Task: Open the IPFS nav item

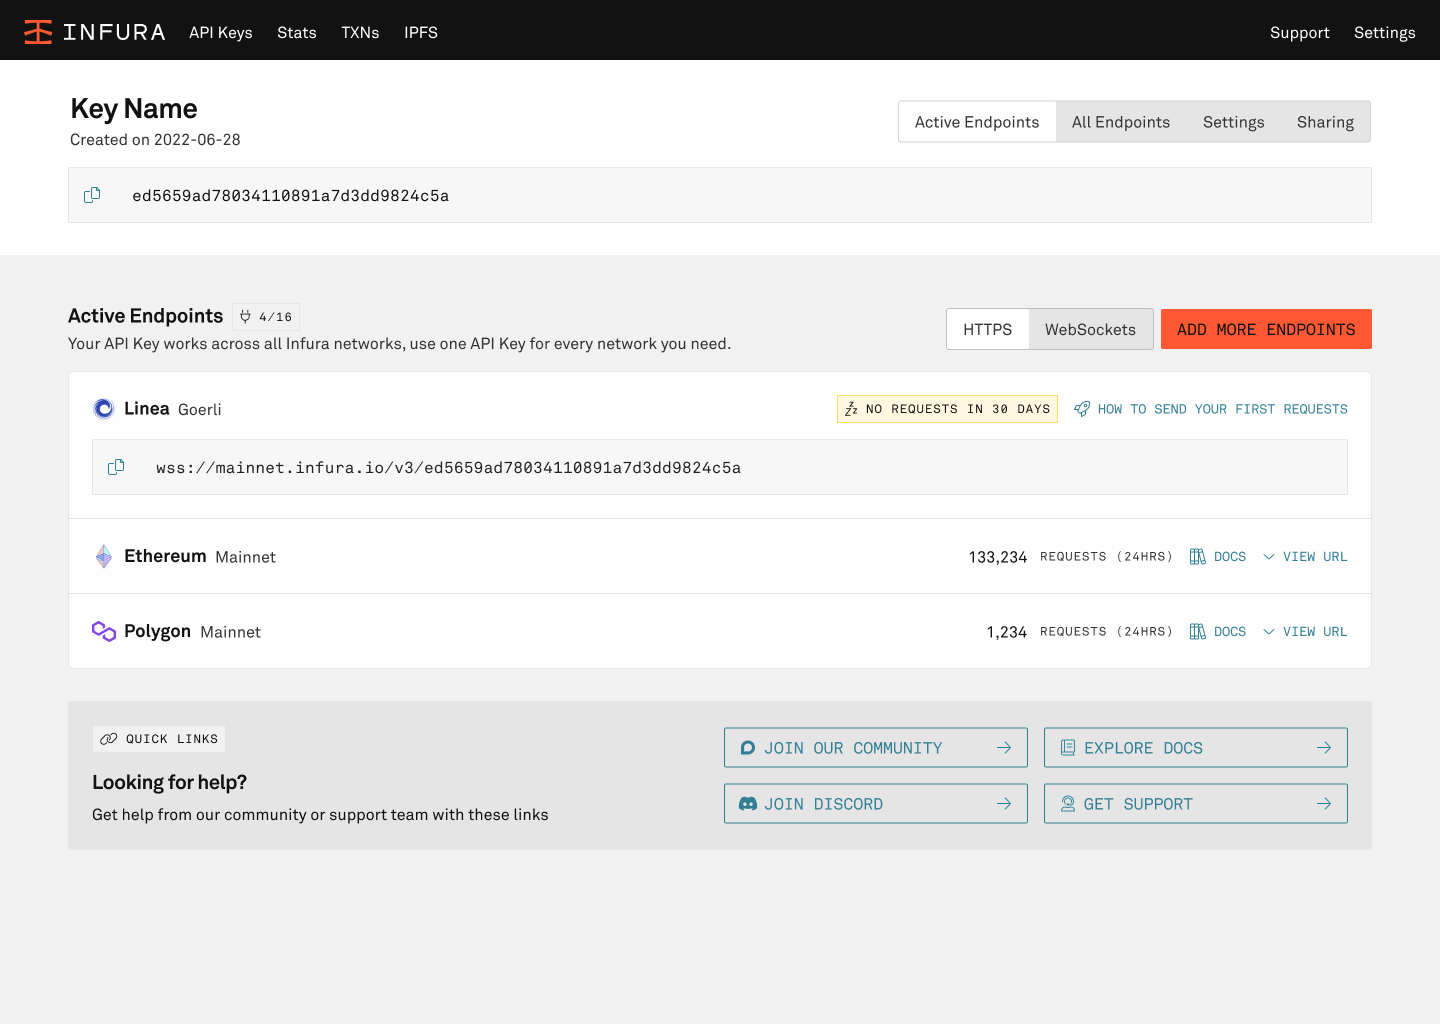Action: click(x=421, y=32)
